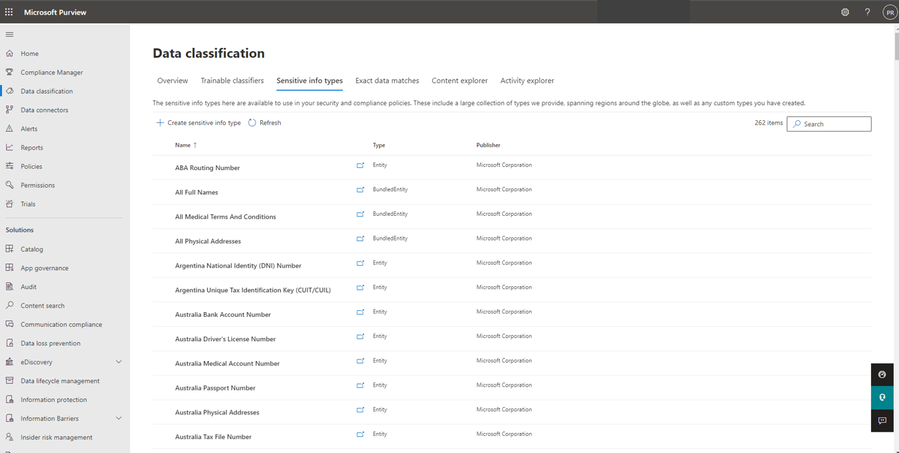Image resolution: width=899 pixels, height=453 pixels.
Task: Switch to the Trainable classifiers tab
Action: coord(232,80)
